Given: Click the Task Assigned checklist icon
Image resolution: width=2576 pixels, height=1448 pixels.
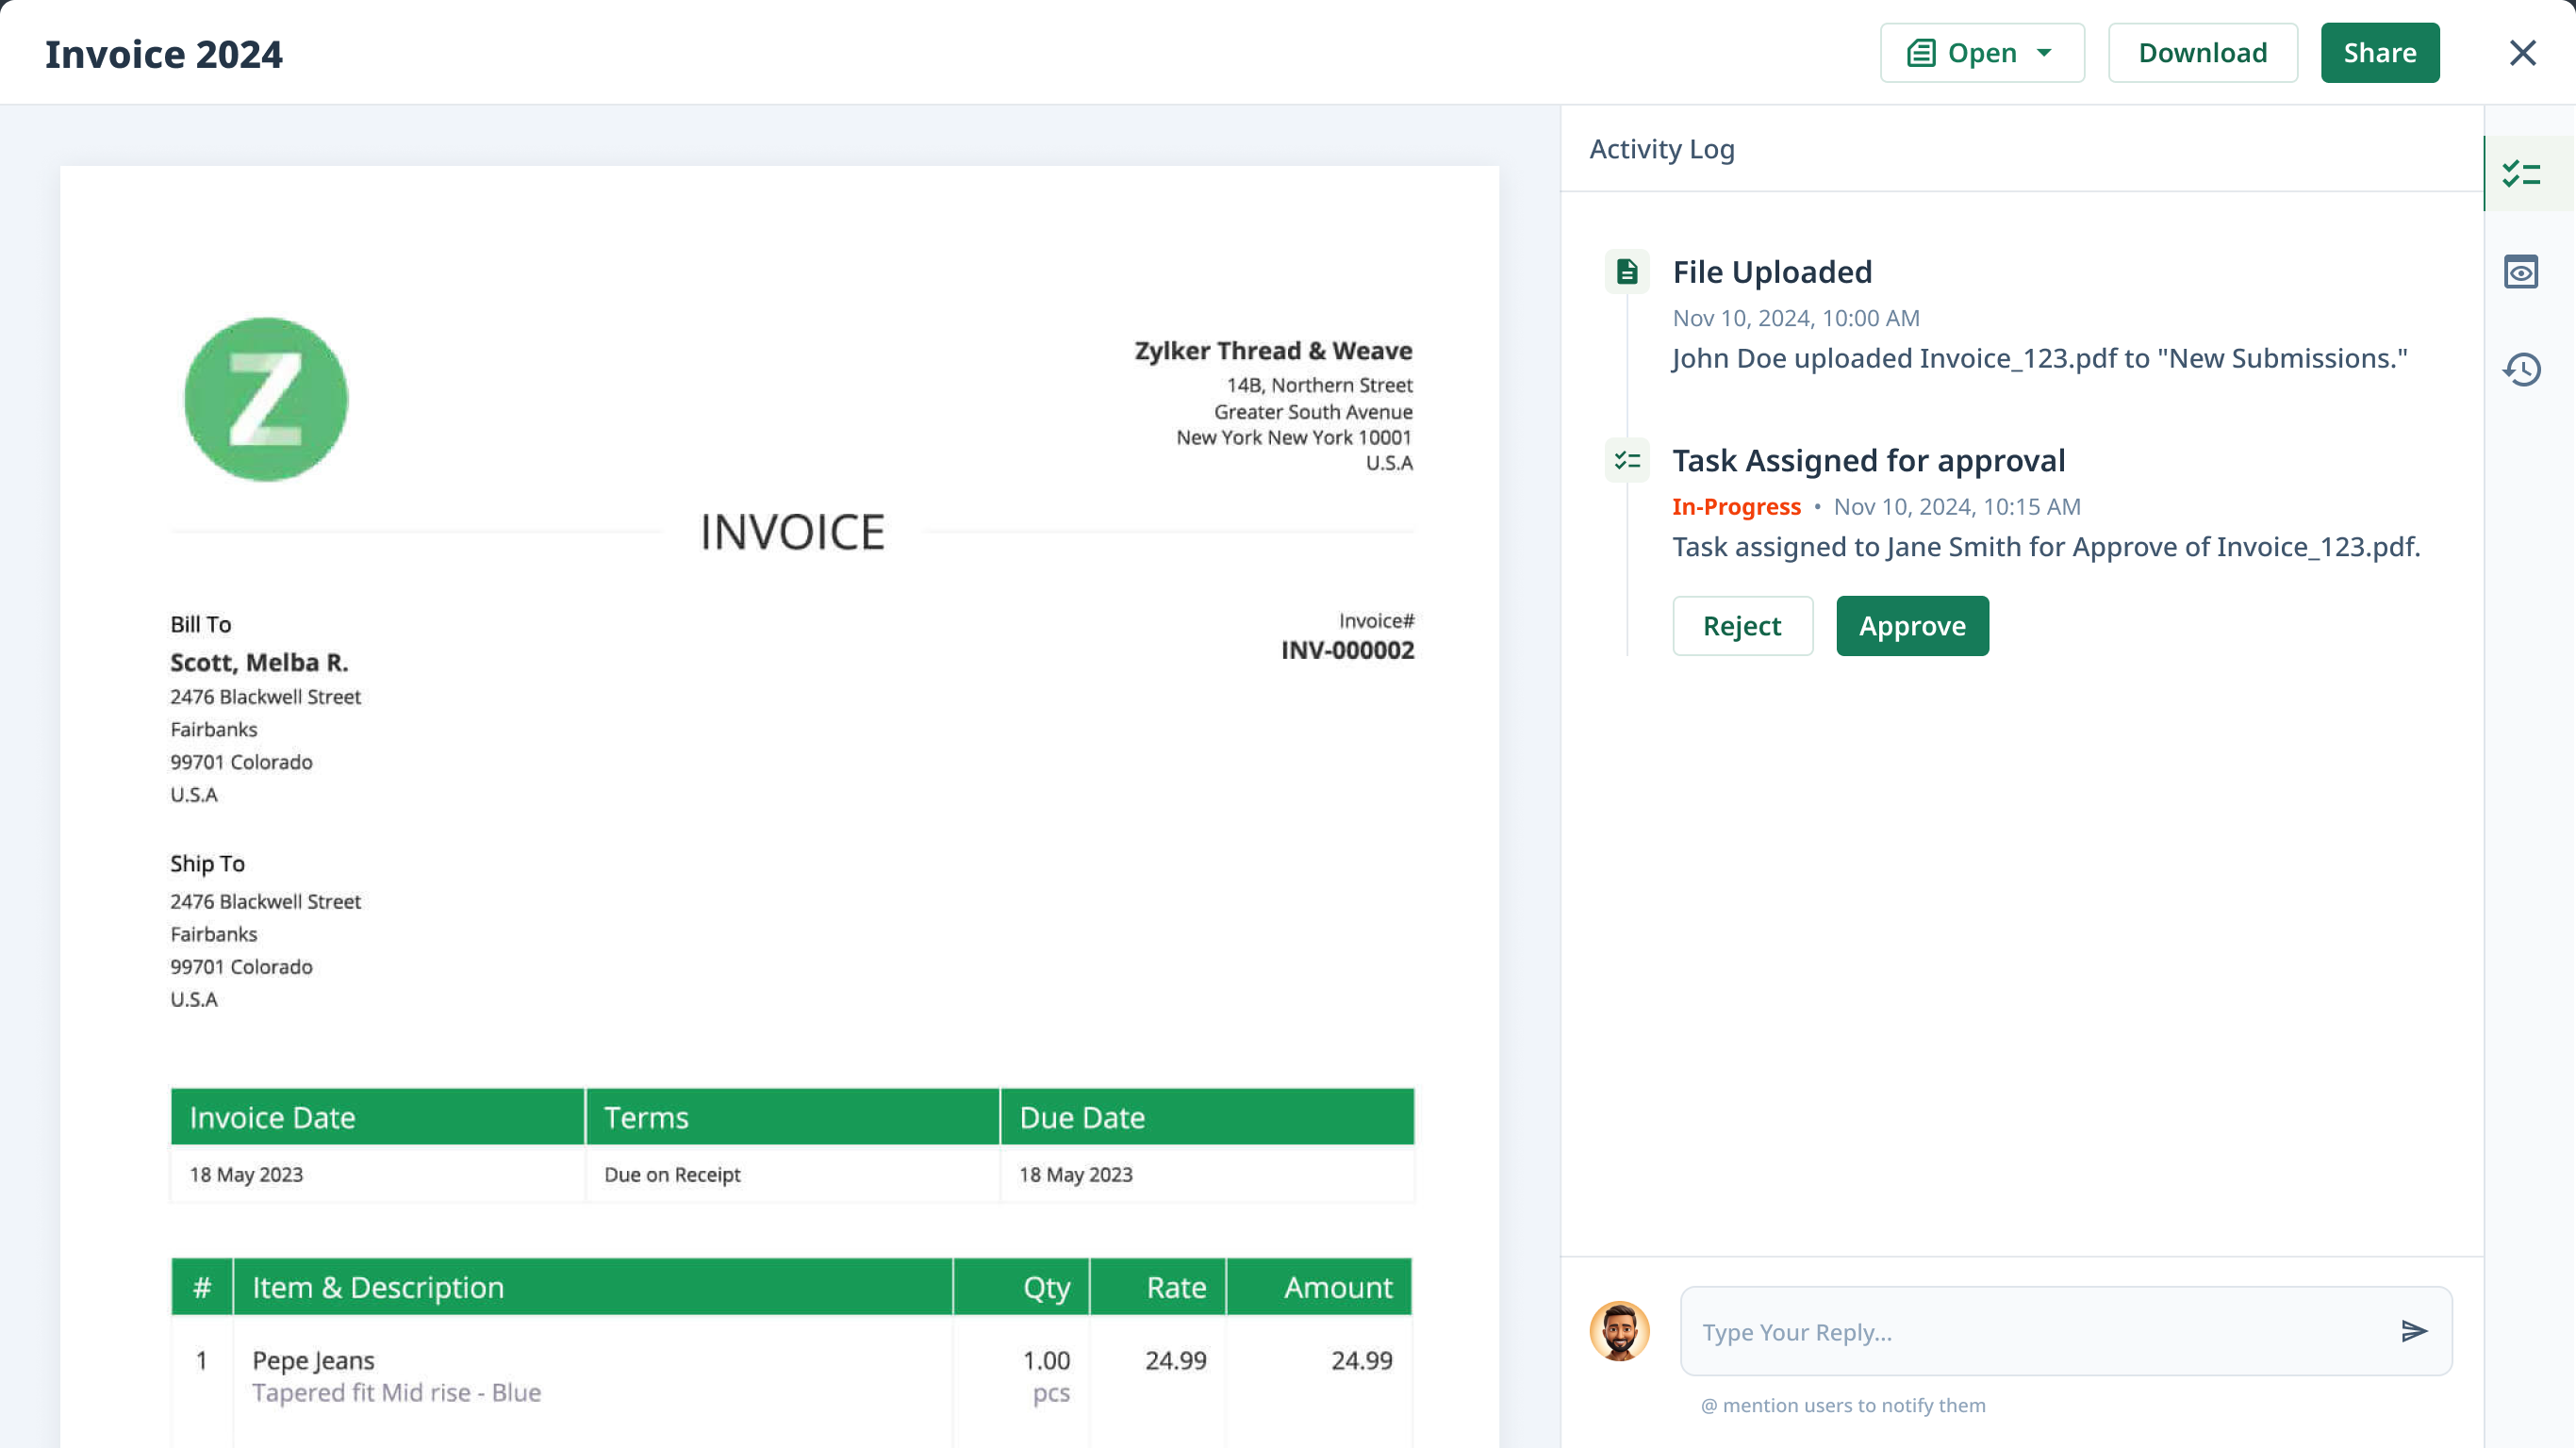Looking at the screenshot, I should 1627,461.
